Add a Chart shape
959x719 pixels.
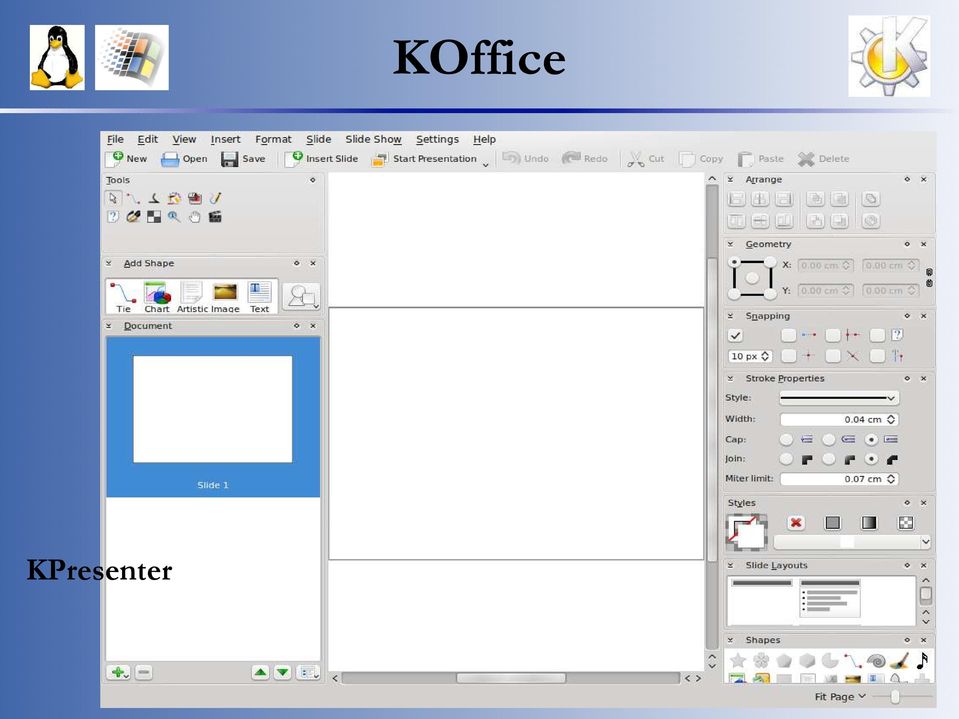157,297
